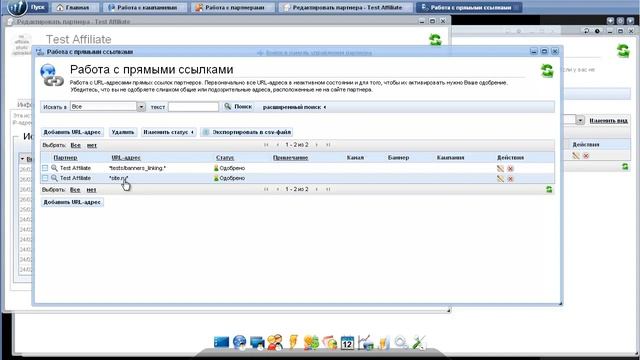
Task: Open the magnifier search dock icon
Action: point(401,342)
